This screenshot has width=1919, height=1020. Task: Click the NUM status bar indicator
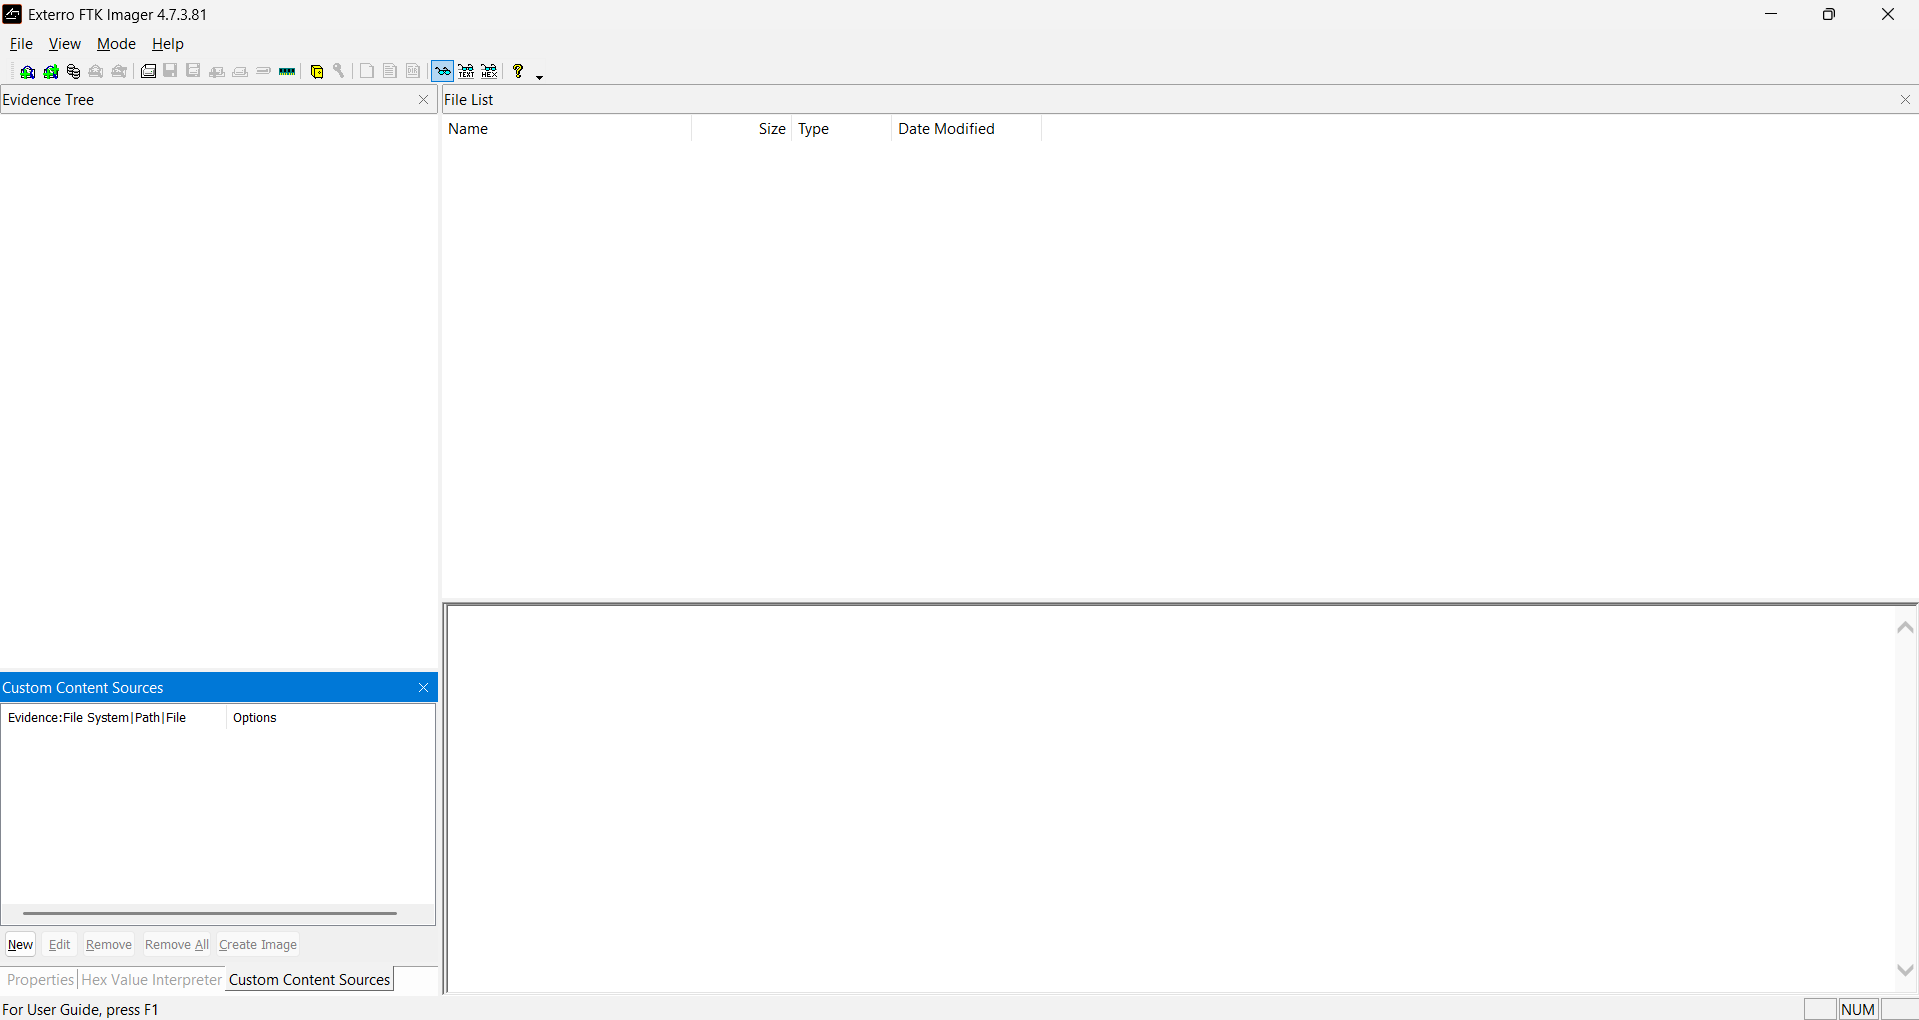1858,1010
